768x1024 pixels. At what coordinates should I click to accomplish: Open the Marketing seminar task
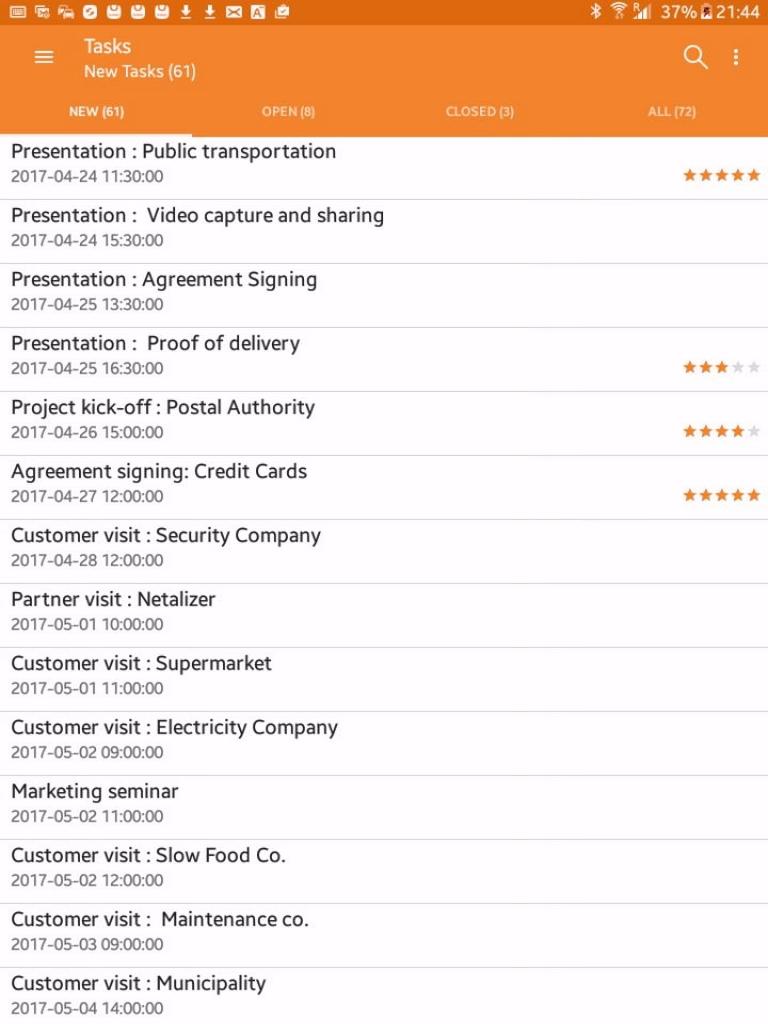(x=384, y=808)
